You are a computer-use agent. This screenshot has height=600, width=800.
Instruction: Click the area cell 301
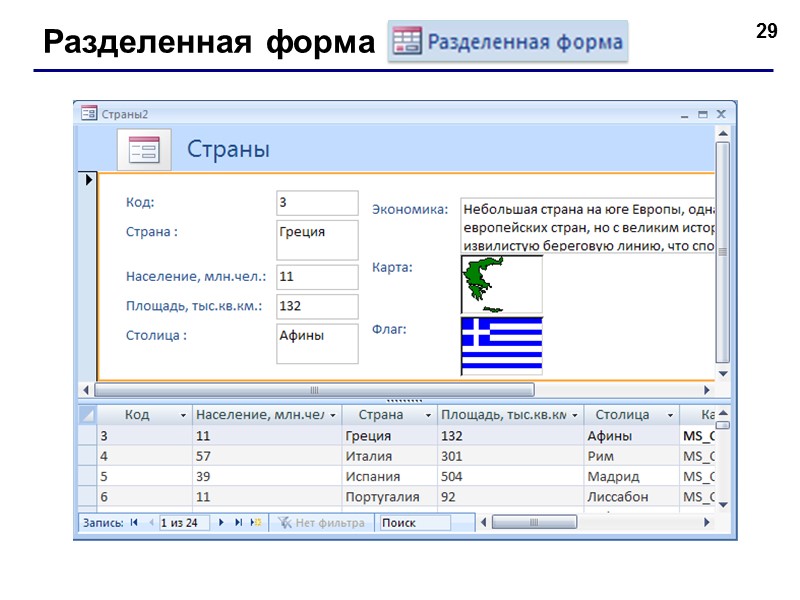tap(510, 456)
